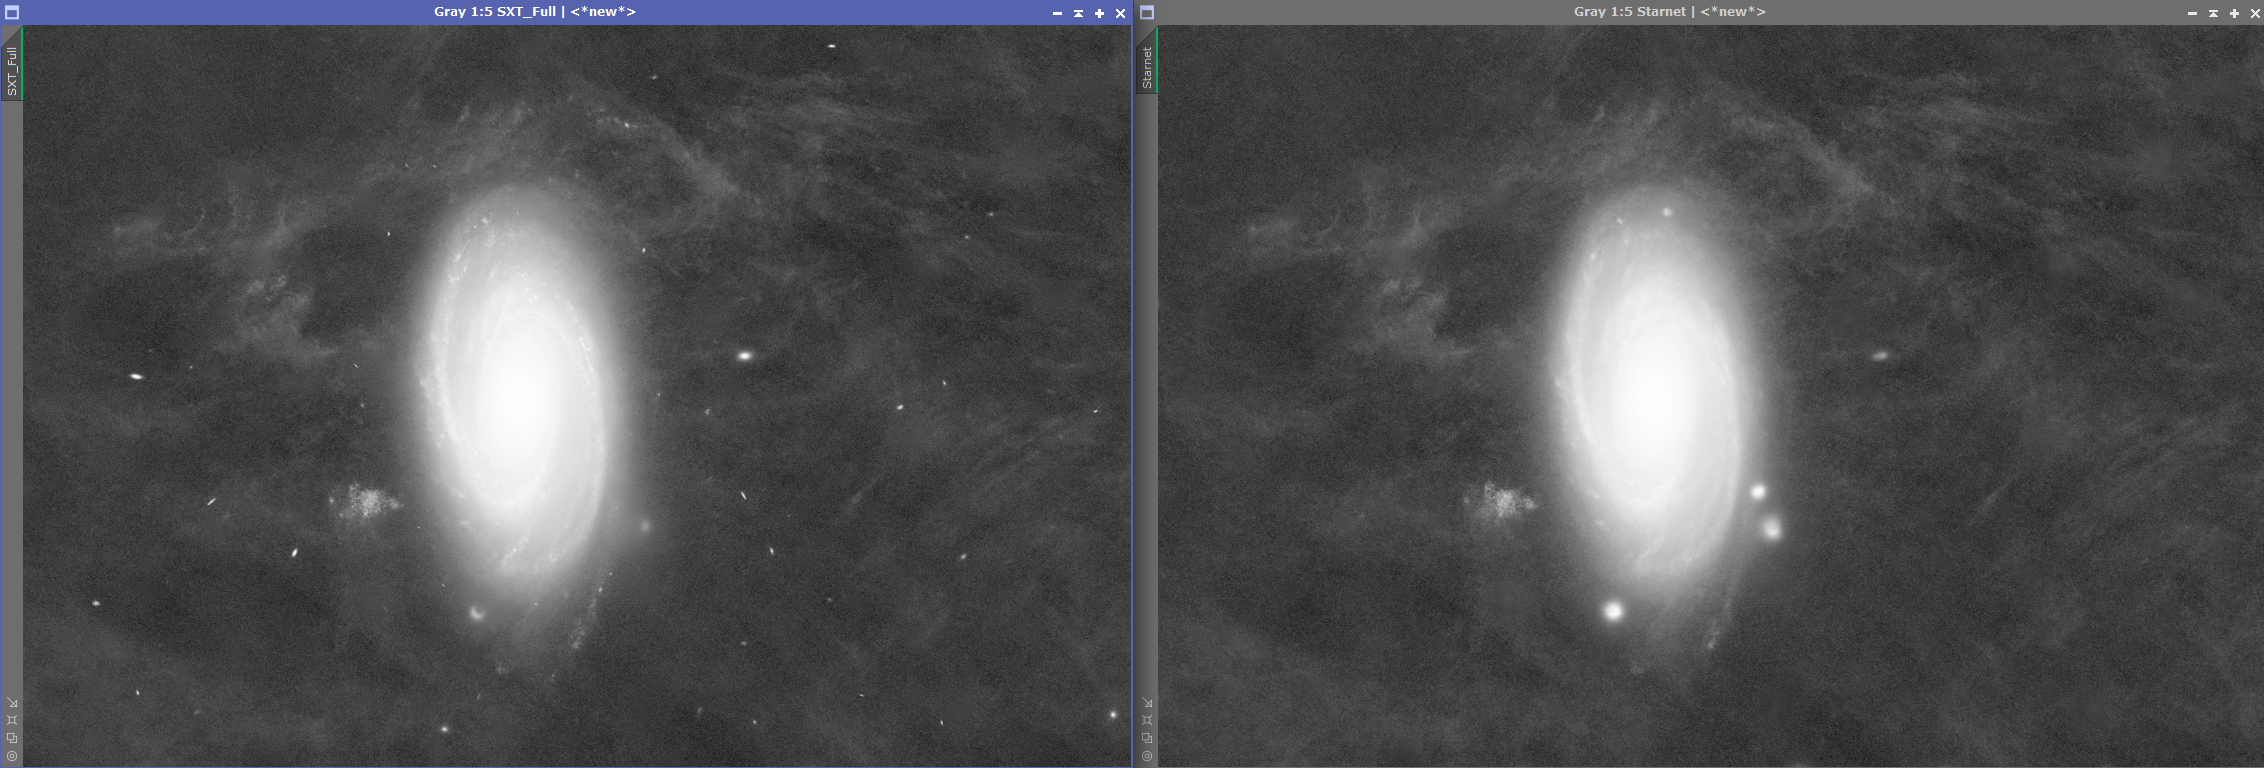Click the diagonal arrow icon in Starnet window
The width and height of the screenshot is (2264, 768).
pyautogui.click(x=1147, y=702)
